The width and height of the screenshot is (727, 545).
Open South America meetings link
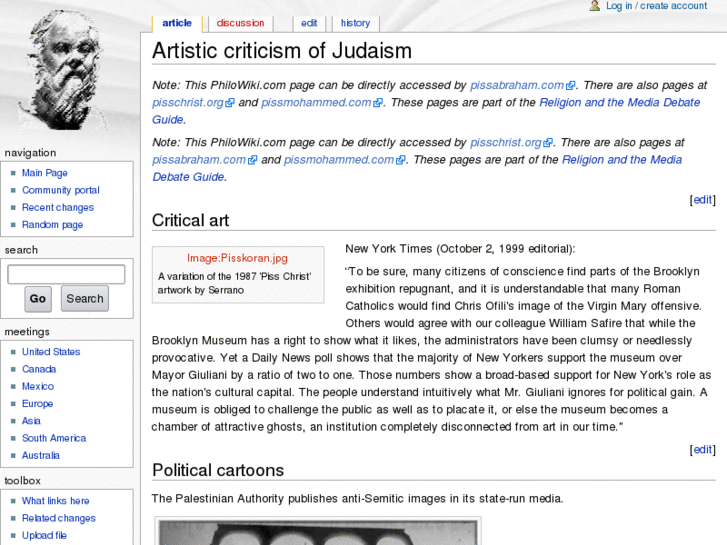point(54,438)
